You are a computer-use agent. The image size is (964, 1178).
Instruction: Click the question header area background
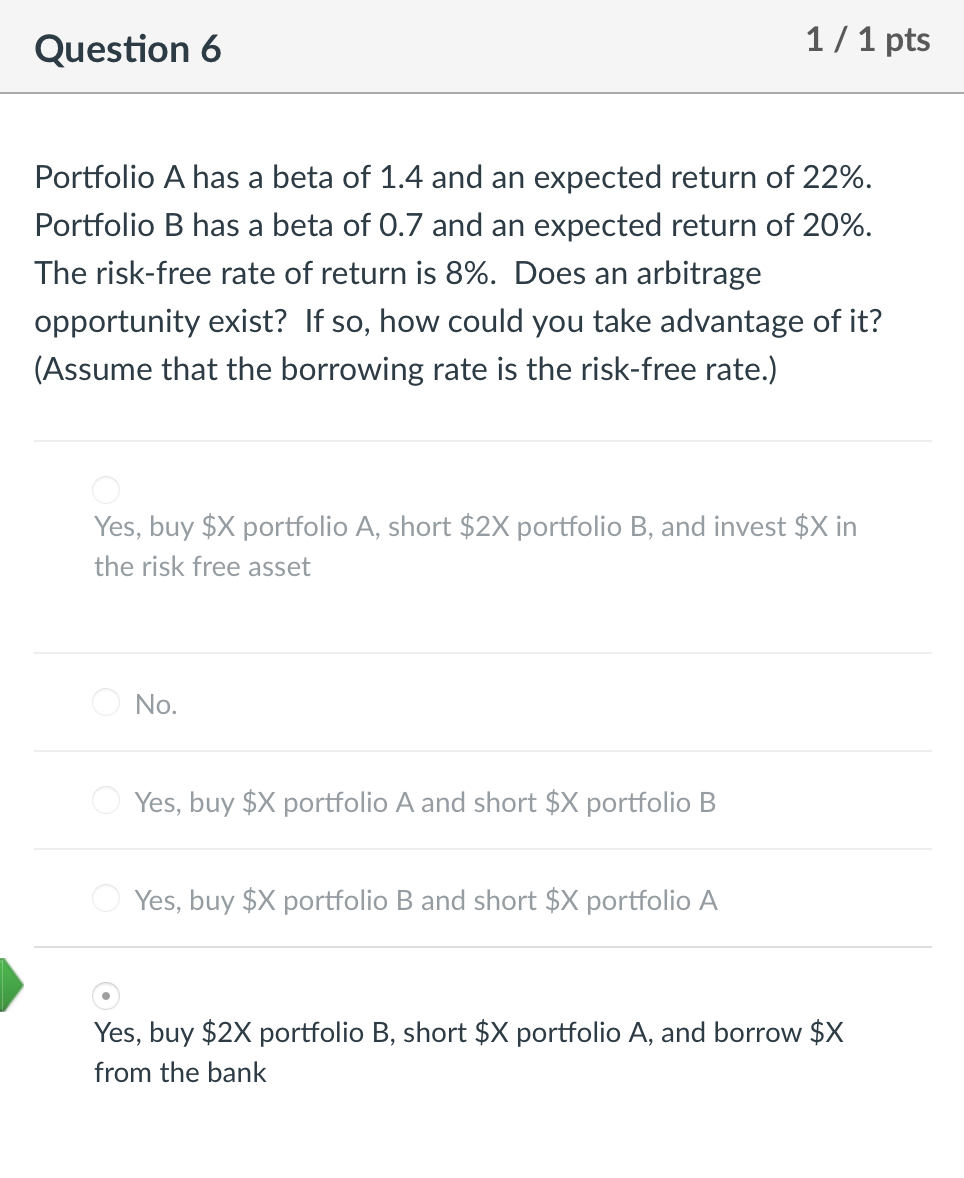(500, 46)
